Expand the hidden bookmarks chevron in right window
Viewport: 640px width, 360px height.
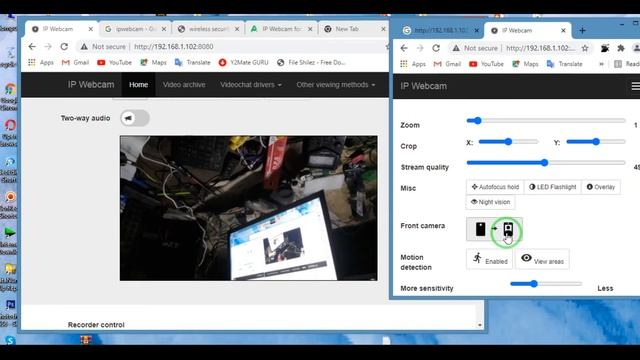(x=601, y=64)
